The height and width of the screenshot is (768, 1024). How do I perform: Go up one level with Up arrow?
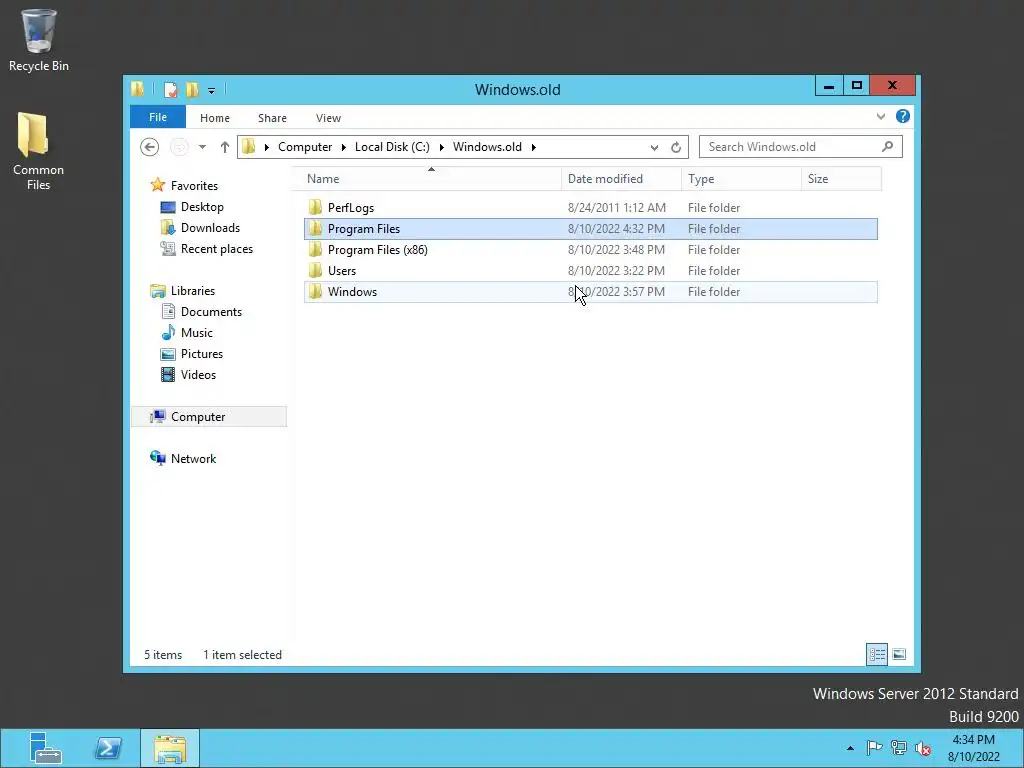tap(224, 147)
